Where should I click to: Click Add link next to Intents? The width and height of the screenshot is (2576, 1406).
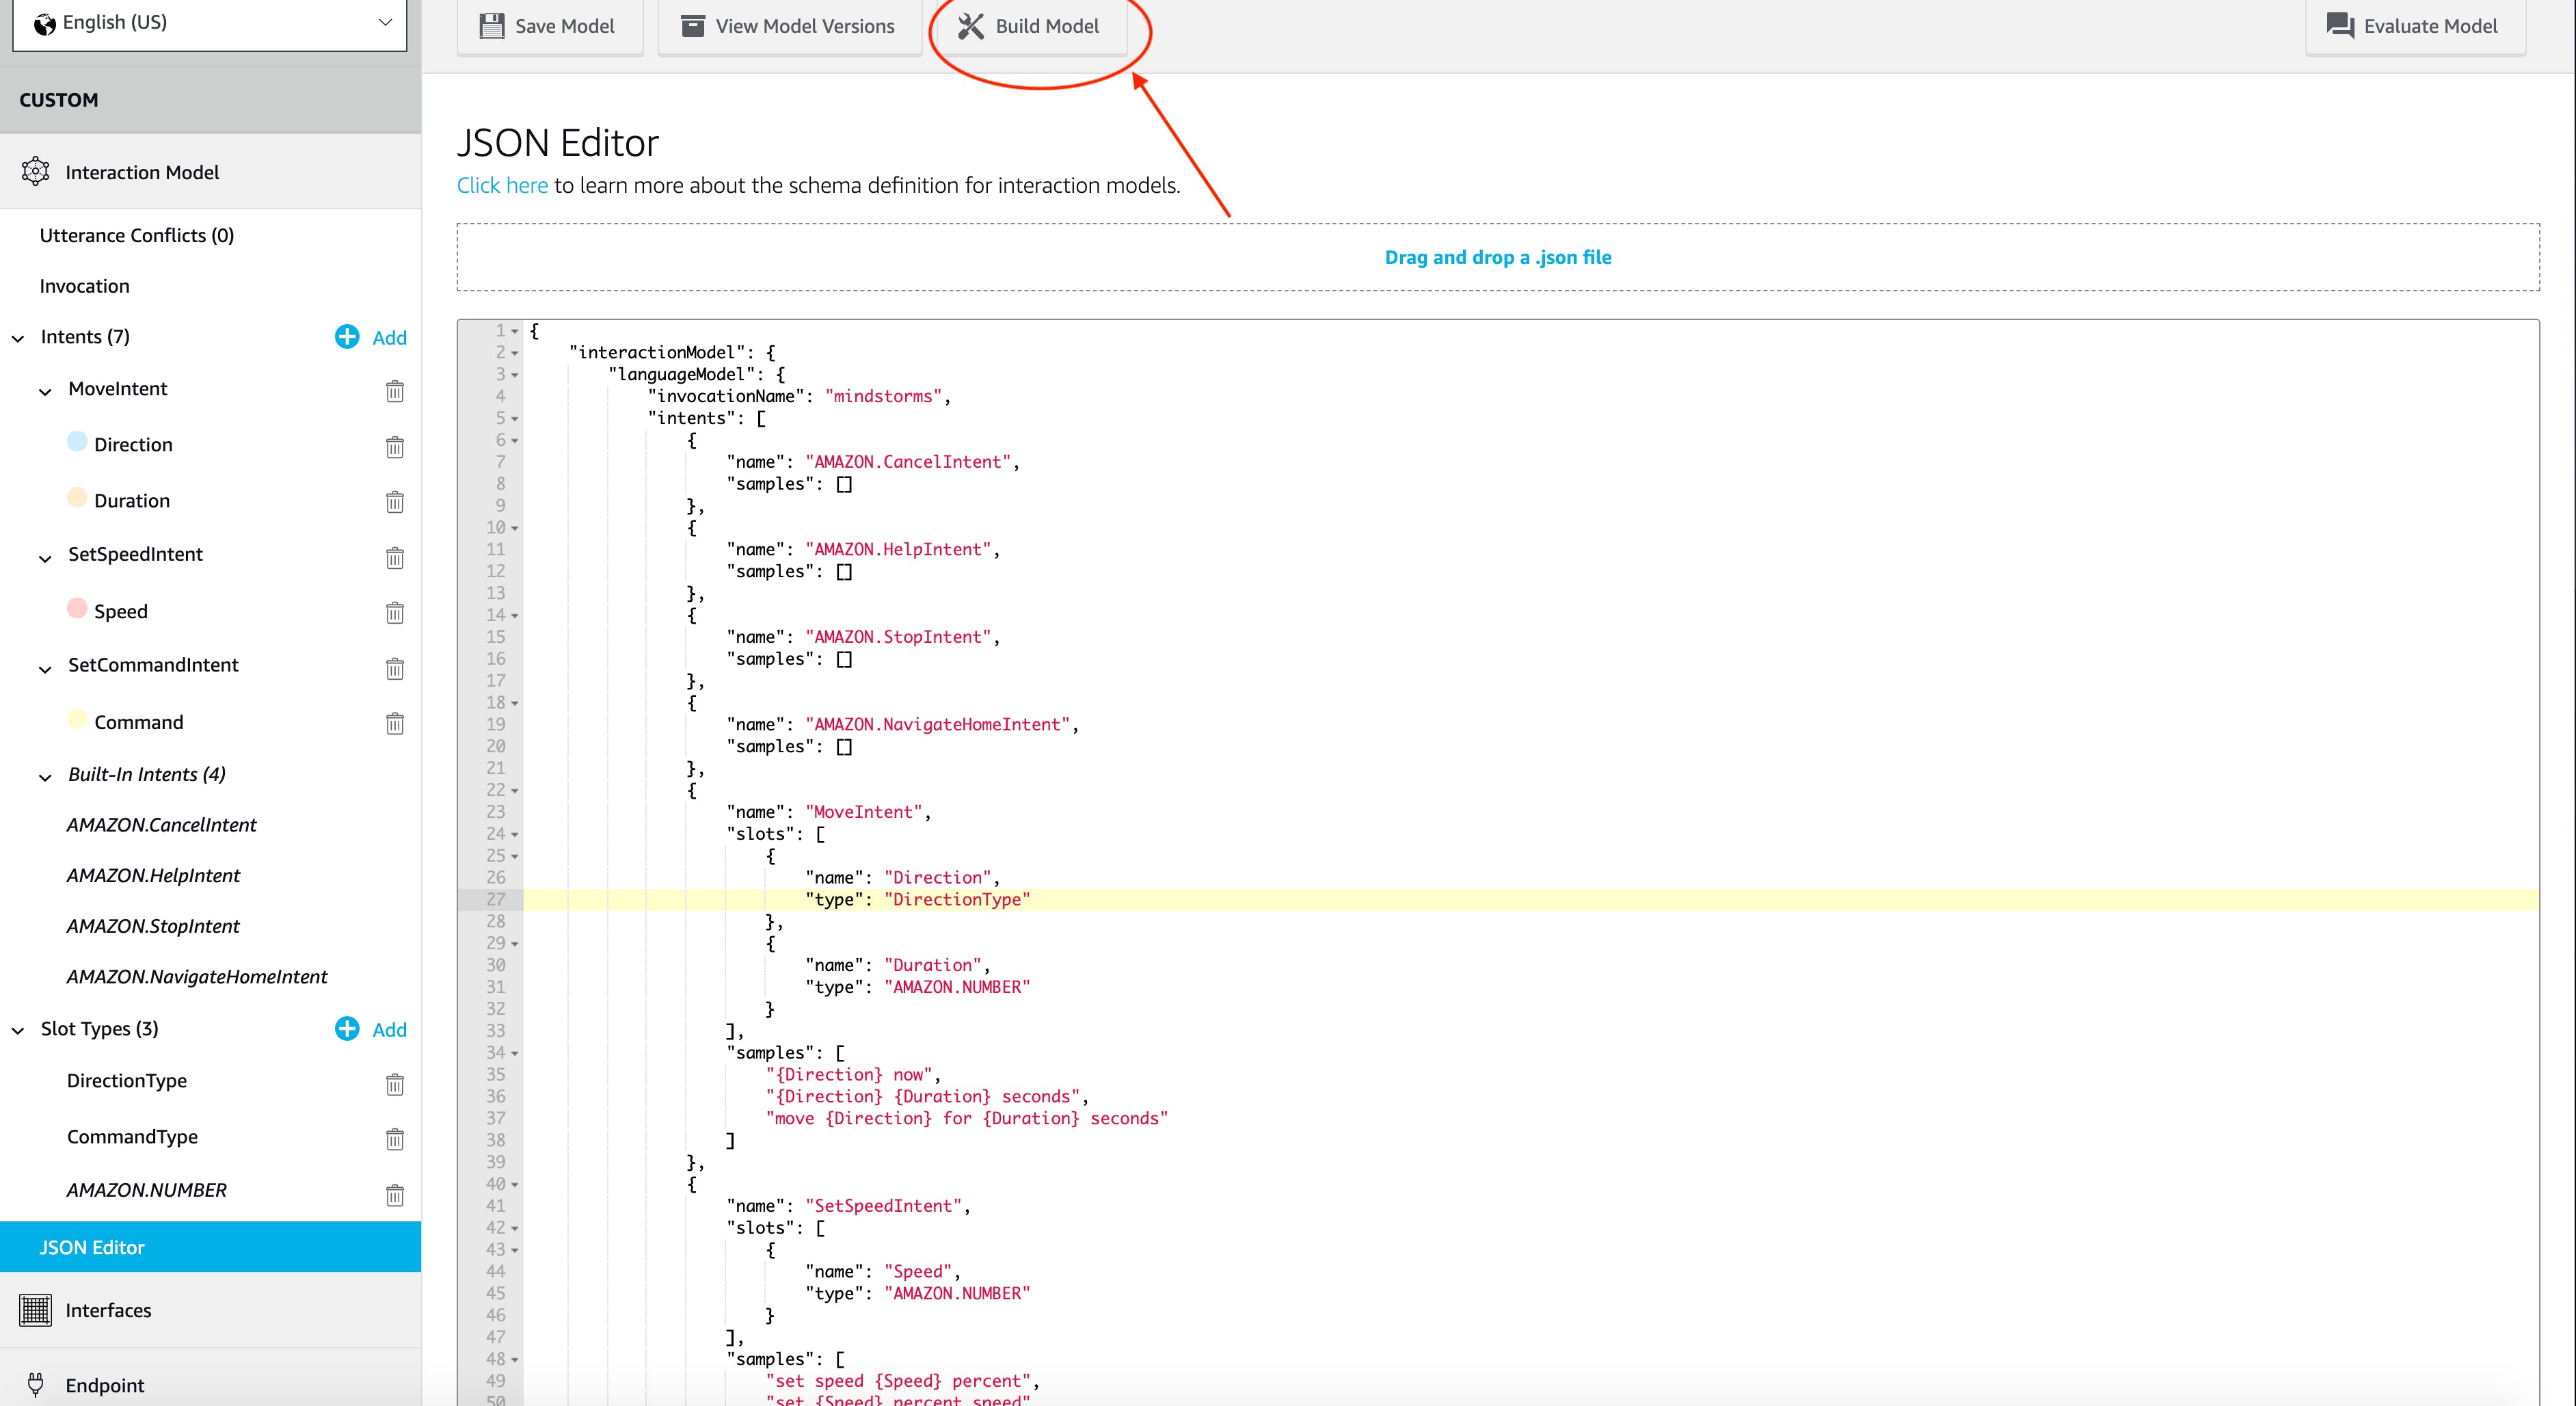click(x=389, y=338)
